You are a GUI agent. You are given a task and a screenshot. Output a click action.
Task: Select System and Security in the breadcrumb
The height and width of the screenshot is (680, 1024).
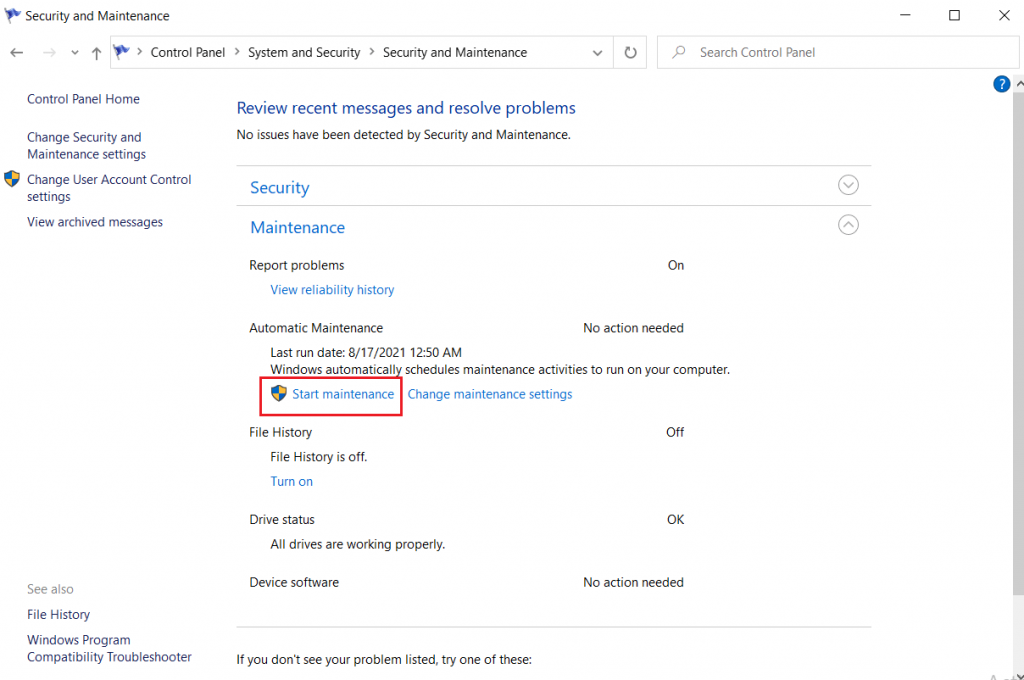[304, 52]
